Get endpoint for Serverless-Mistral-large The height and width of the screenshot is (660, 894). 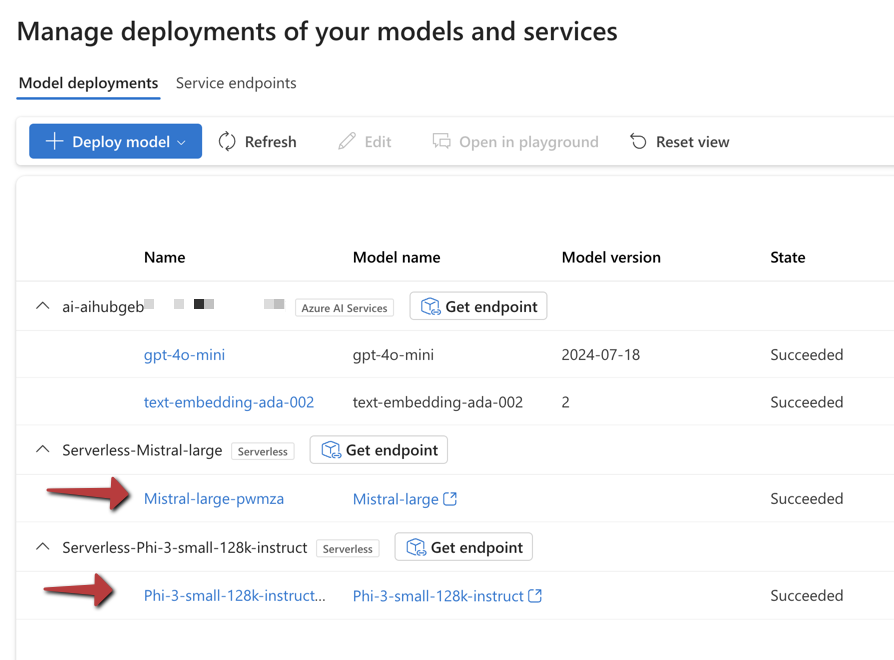379,450
